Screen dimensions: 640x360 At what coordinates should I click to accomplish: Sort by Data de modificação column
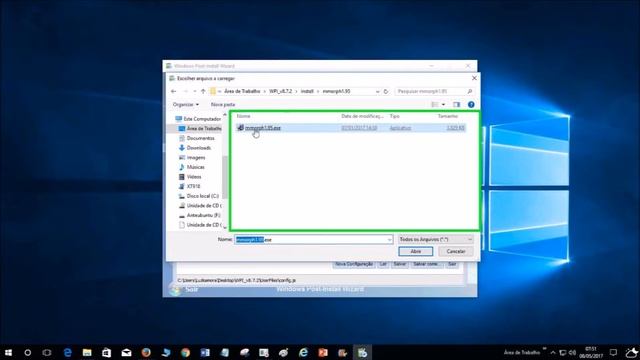tap(362, 116)
